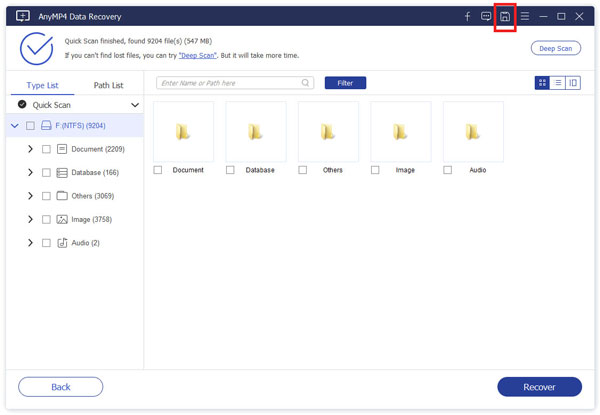Select the F:(NTFS) drive checkbox
This screenshot has width=600, height=415.
point(30,126)
